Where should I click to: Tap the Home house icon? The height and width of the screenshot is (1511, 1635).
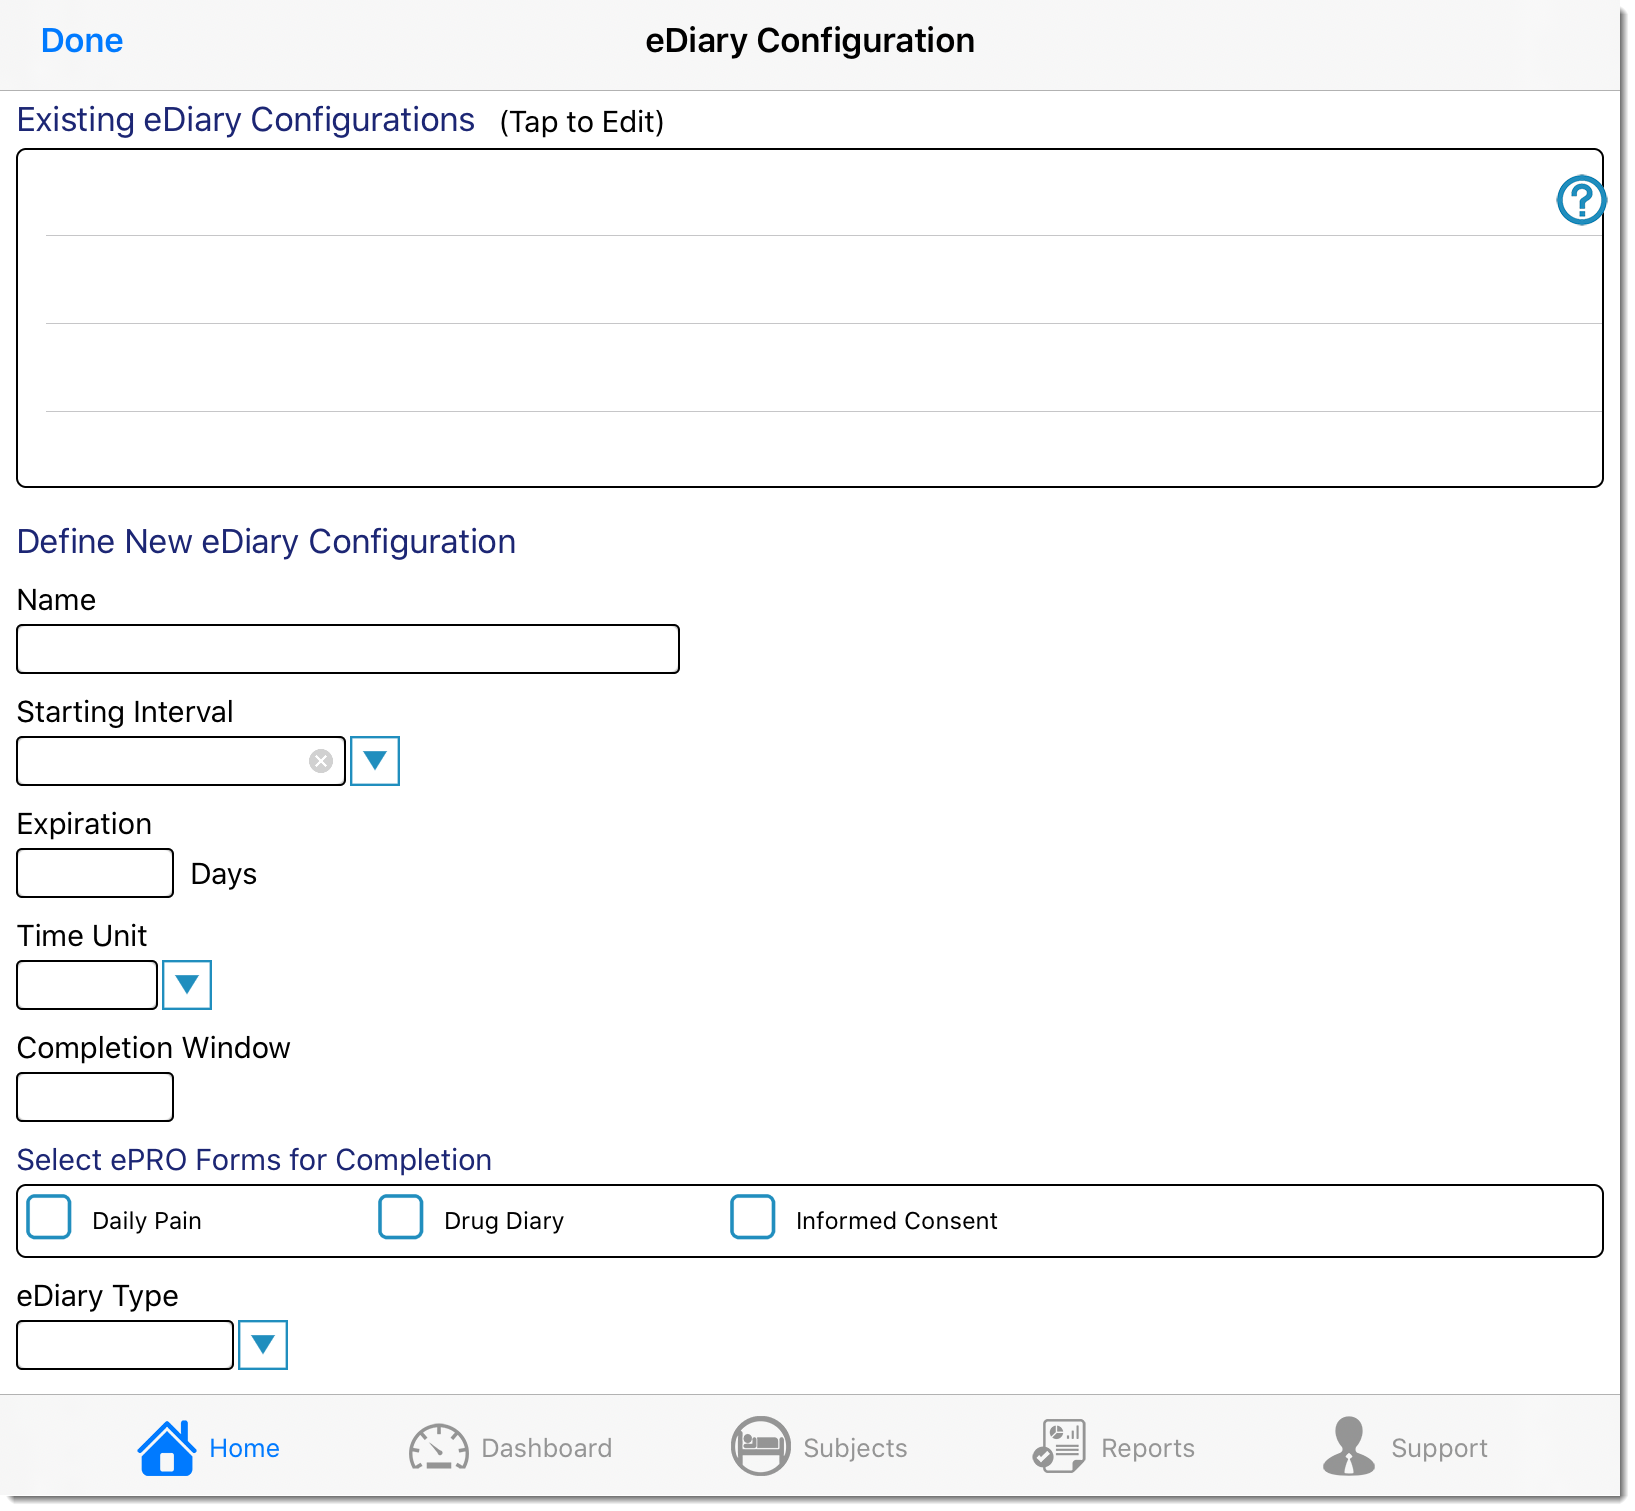167,1447
